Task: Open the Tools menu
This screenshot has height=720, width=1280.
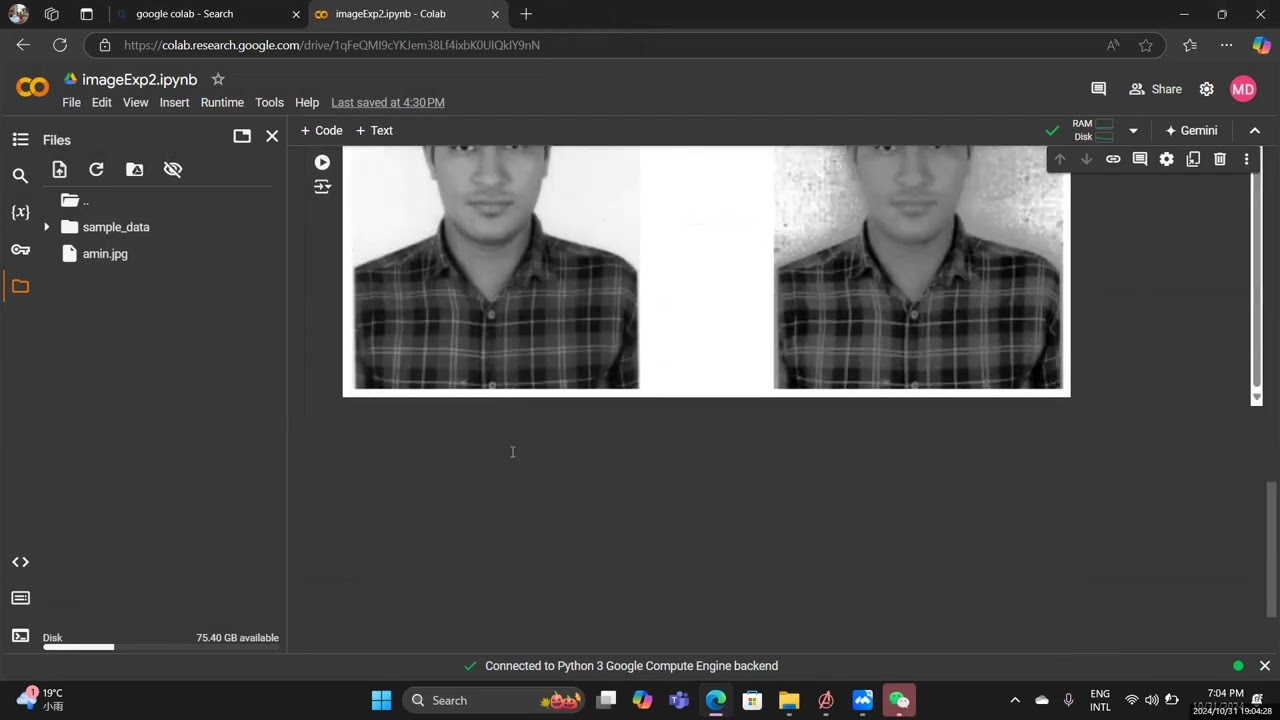Action: (x=269, y=103)
